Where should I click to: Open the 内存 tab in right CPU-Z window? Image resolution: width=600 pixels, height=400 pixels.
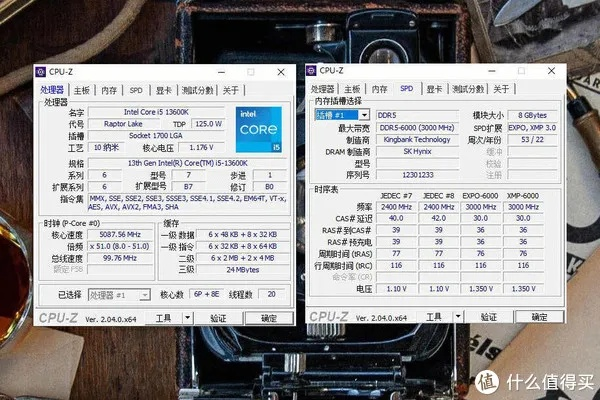tap(379, 89)
